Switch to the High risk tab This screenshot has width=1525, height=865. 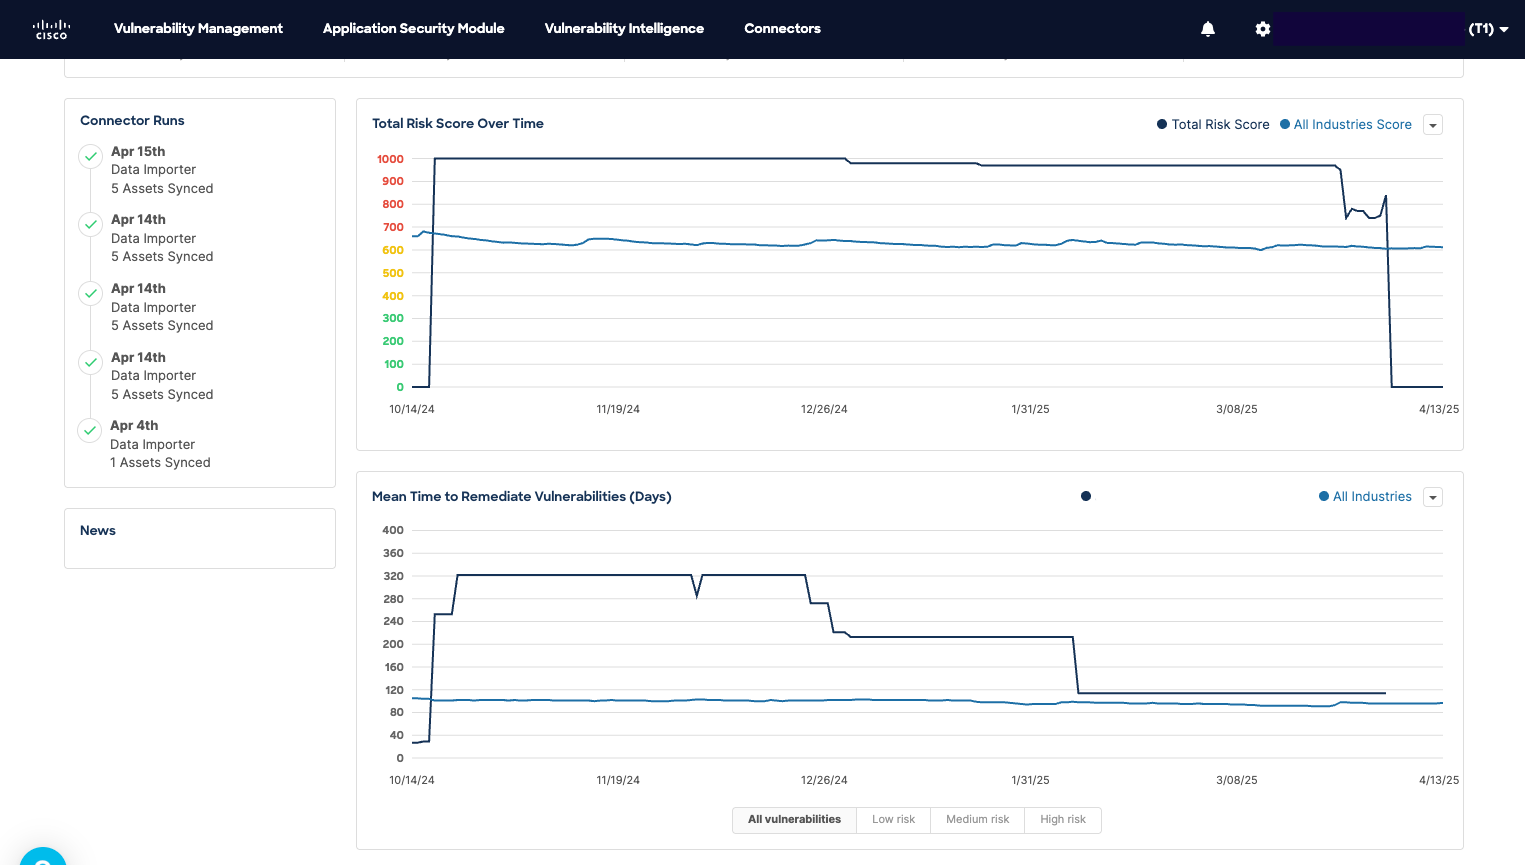point(1062,819)
